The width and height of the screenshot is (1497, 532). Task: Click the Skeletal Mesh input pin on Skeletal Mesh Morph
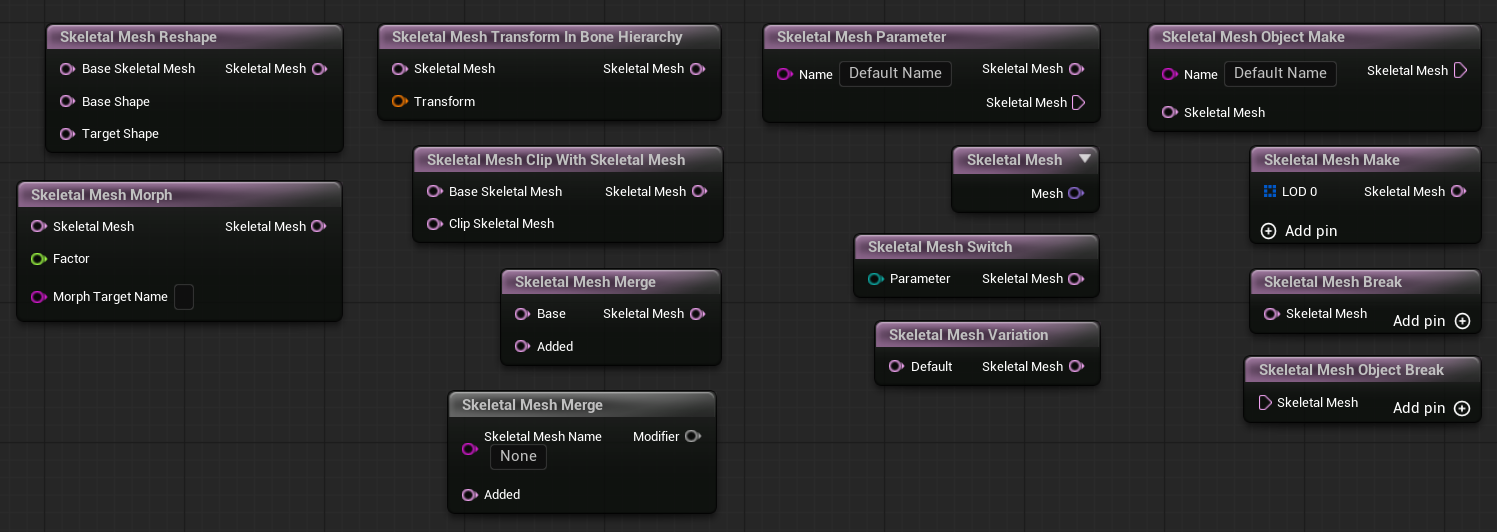click(38, 227)
